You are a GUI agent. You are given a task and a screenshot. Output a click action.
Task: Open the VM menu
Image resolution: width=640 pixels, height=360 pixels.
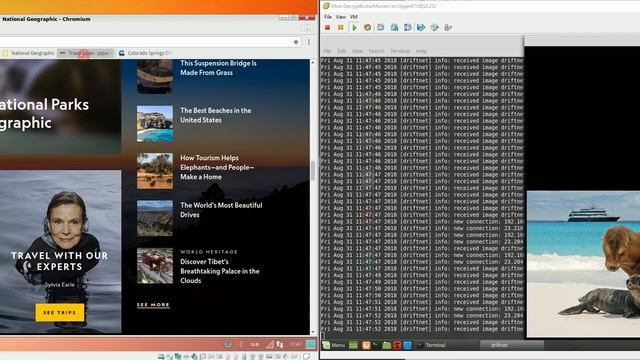click(353, 17)
